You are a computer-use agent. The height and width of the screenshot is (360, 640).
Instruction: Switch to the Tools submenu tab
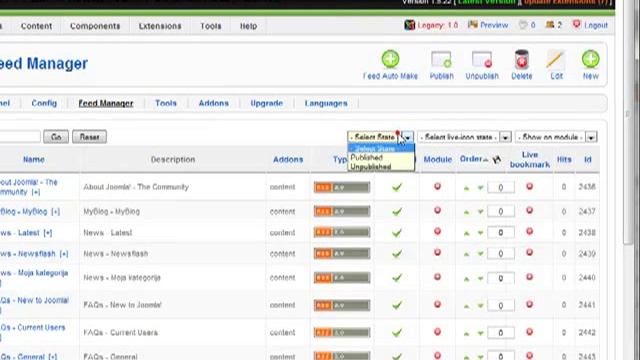click(166, 103)
